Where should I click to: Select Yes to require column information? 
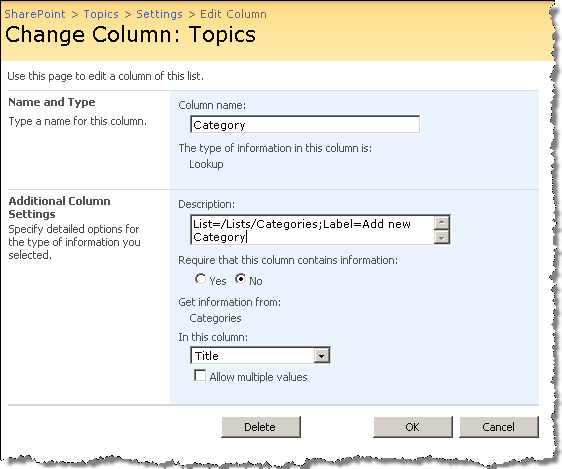pyautogui.click(x=200, y=279)
